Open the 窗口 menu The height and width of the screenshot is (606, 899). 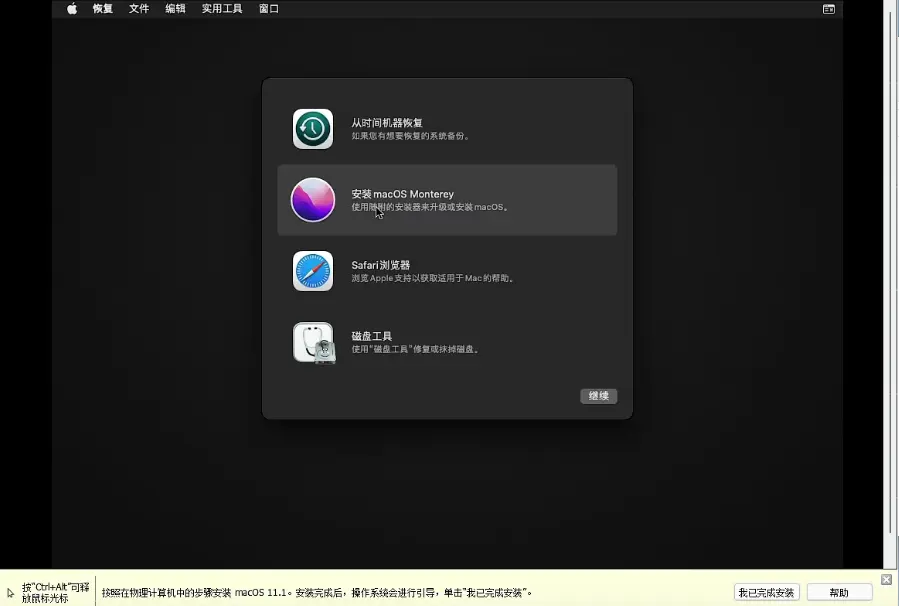point(269,9)
